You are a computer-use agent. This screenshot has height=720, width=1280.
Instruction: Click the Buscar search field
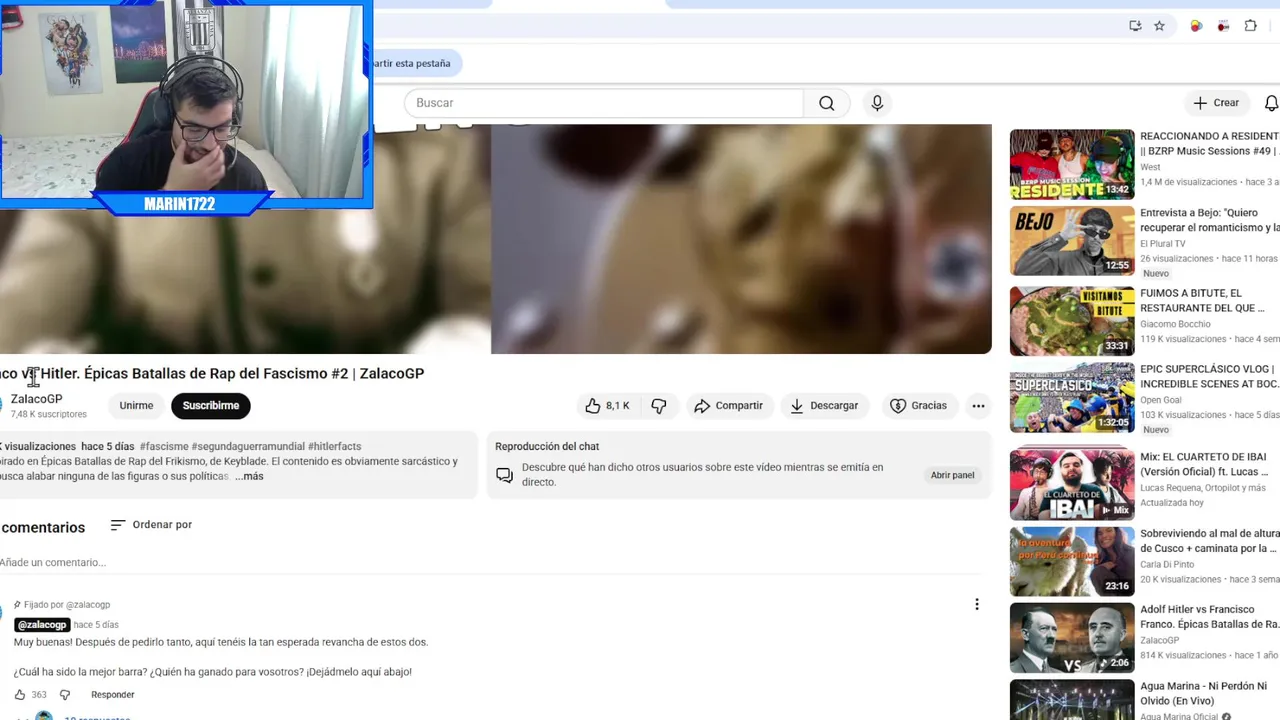(x=604, y=103)
